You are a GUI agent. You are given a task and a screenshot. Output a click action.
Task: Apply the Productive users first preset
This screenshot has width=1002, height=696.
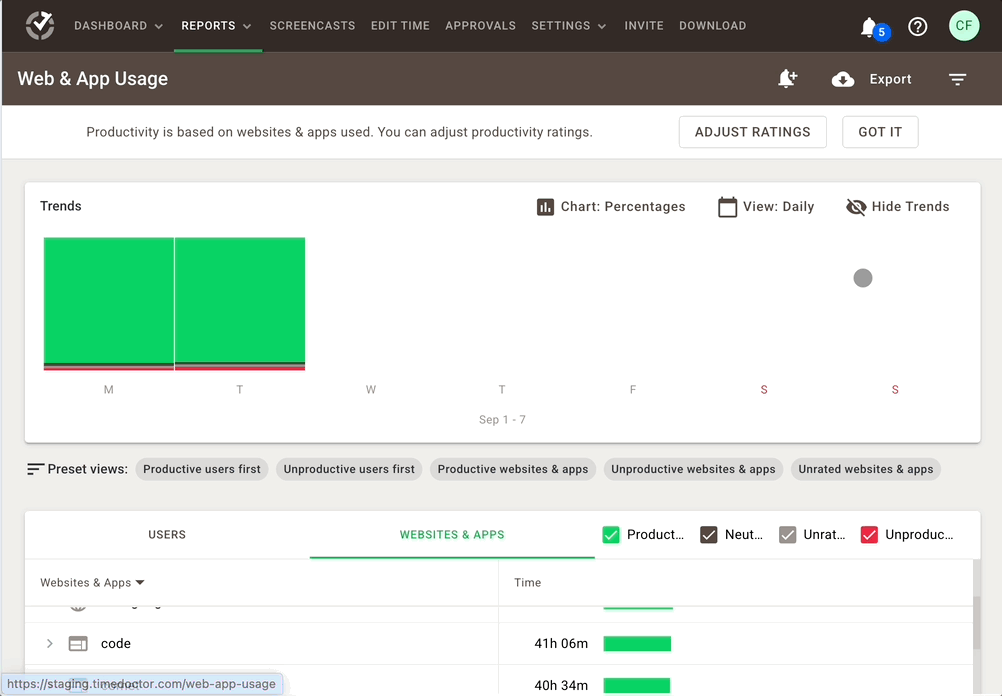tap(202, 469)
